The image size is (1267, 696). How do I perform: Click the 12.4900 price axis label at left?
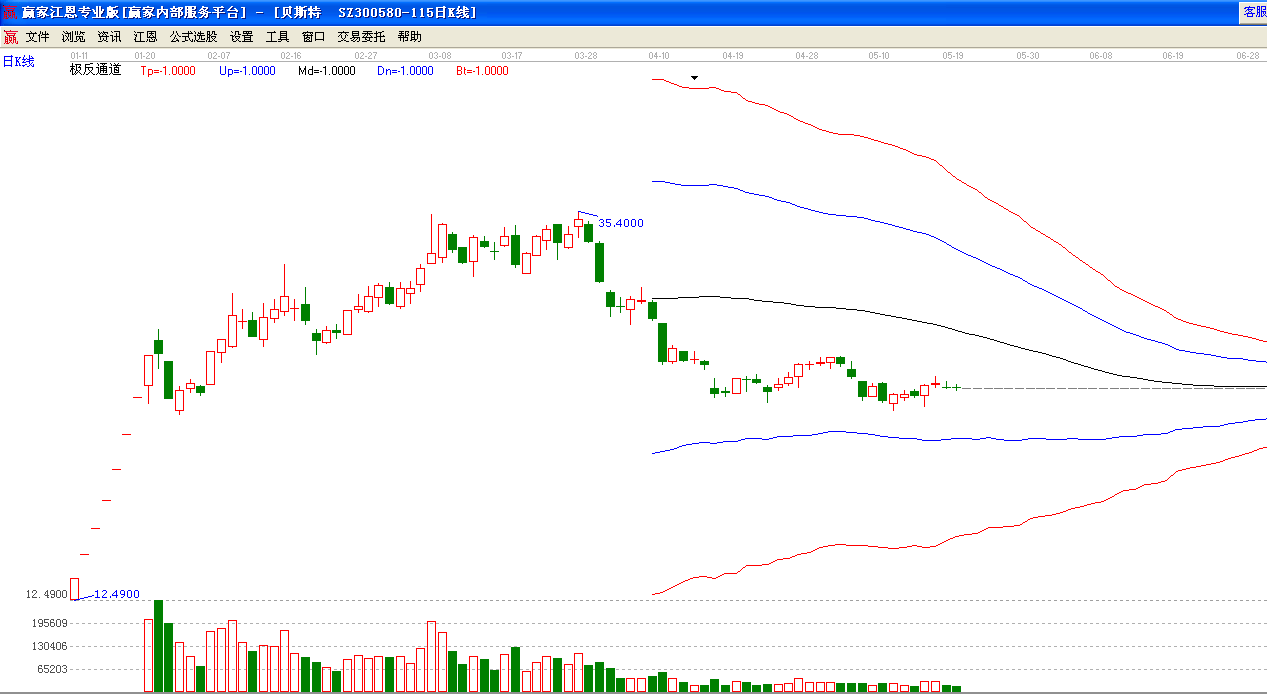[x=47, y=595]
